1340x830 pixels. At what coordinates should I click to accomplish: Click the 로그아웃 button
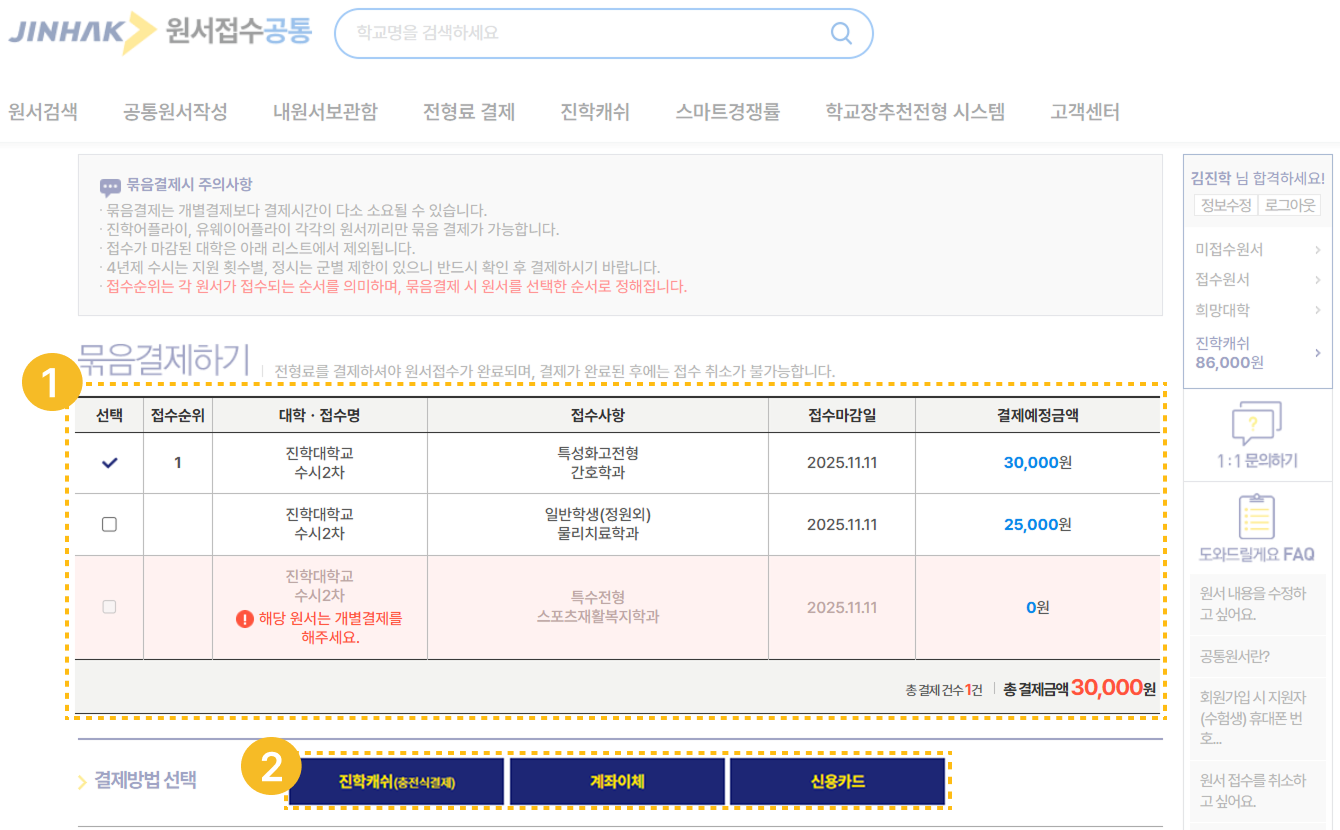[1290, 205]
